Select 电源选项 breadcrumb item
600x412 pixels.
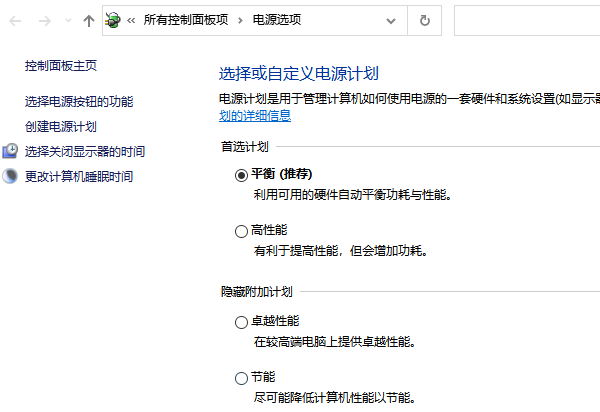click(277, 20)
